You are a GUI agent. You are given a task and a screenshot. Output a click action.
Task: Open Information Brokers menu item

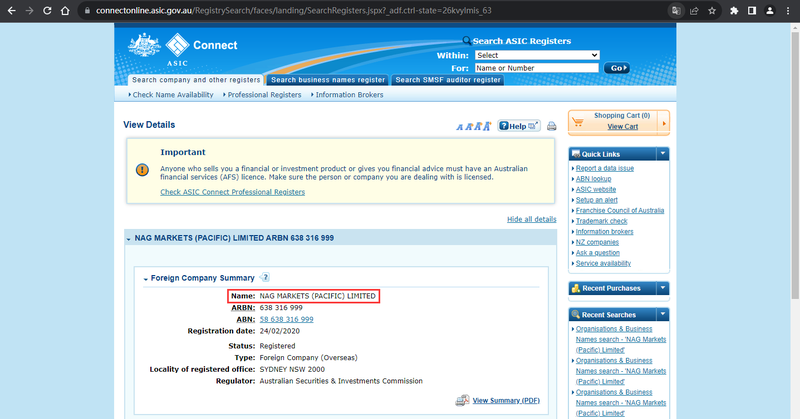tap(349, 95)
